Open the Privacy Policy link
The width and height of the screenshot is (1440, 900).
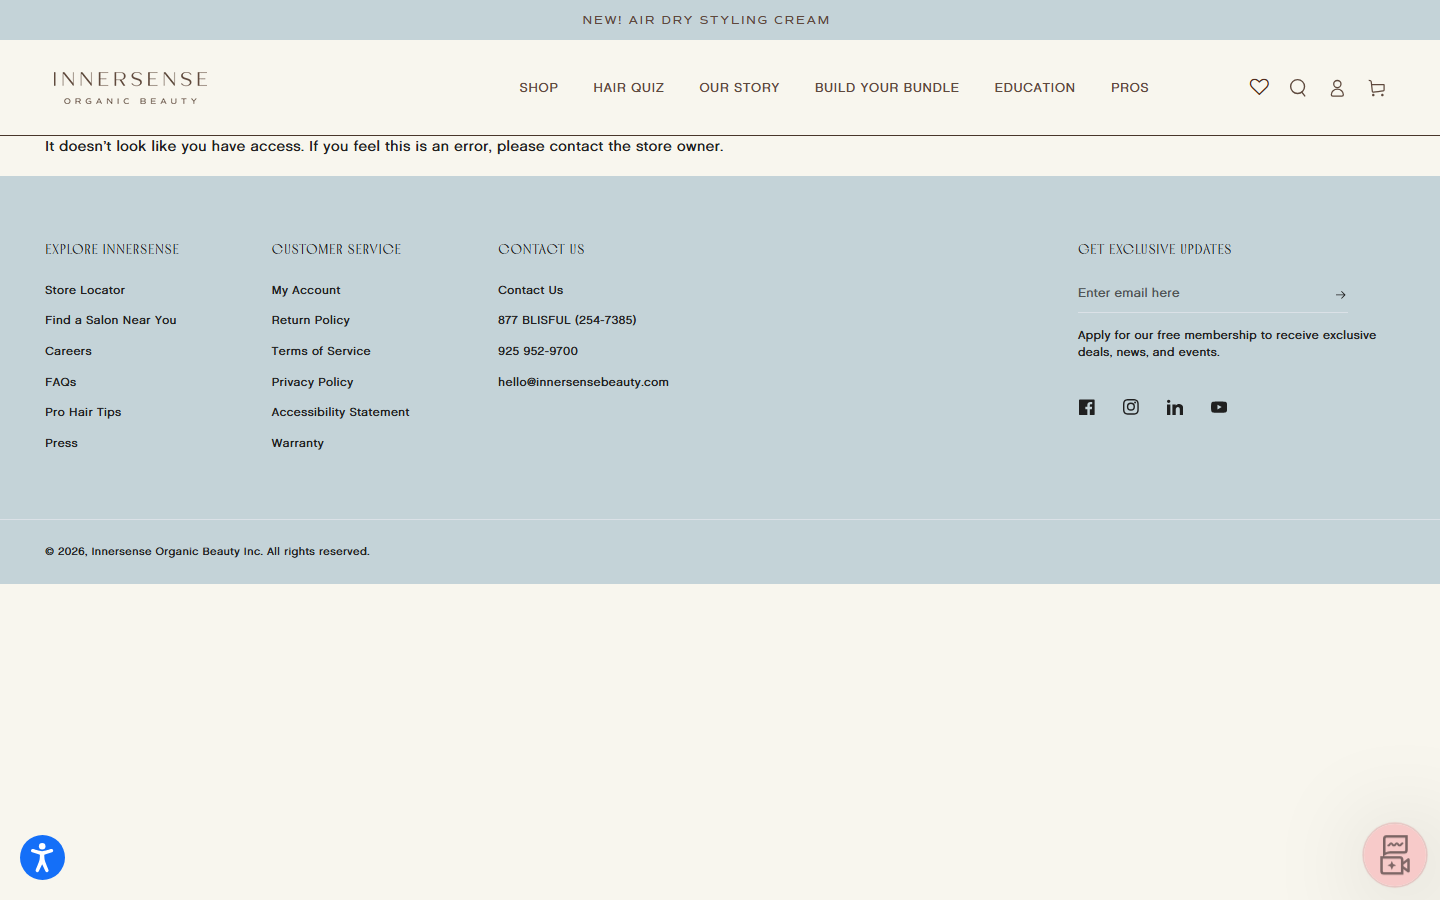[312, 382]
